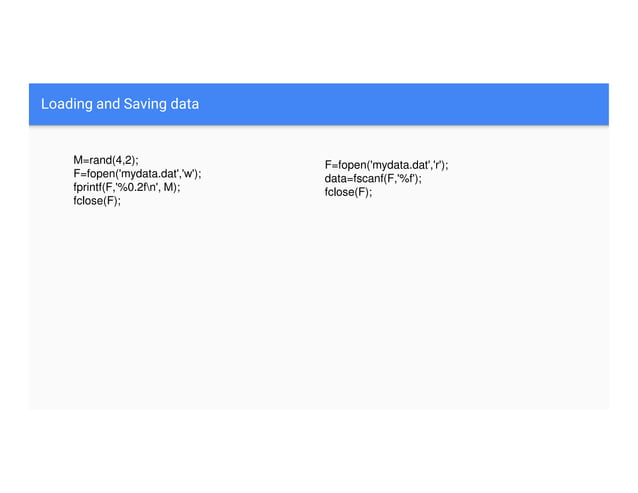Screen dimensions: 638x493
Task: Click the word 'Loading' in the title
Action: [x=67, y=104]
